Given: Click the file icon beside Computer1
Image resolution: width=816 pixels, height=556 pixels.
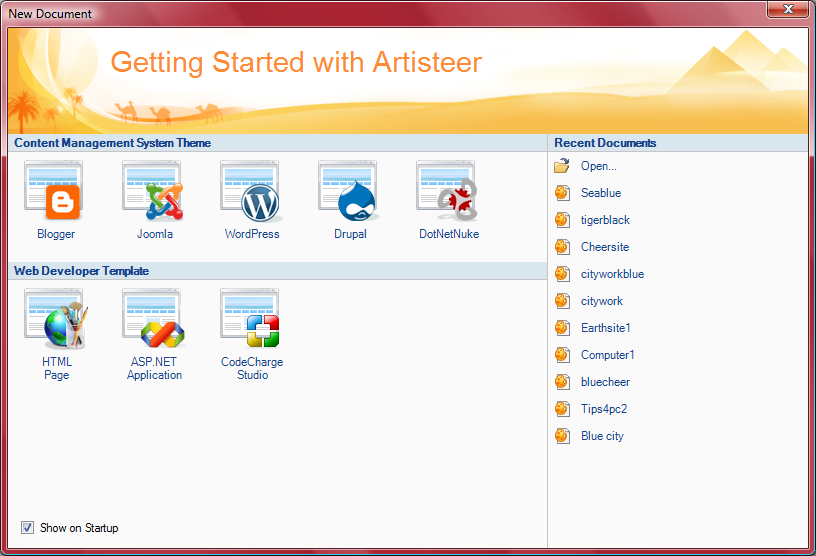Looking at the screenshot, I should [x=562, y=356].
